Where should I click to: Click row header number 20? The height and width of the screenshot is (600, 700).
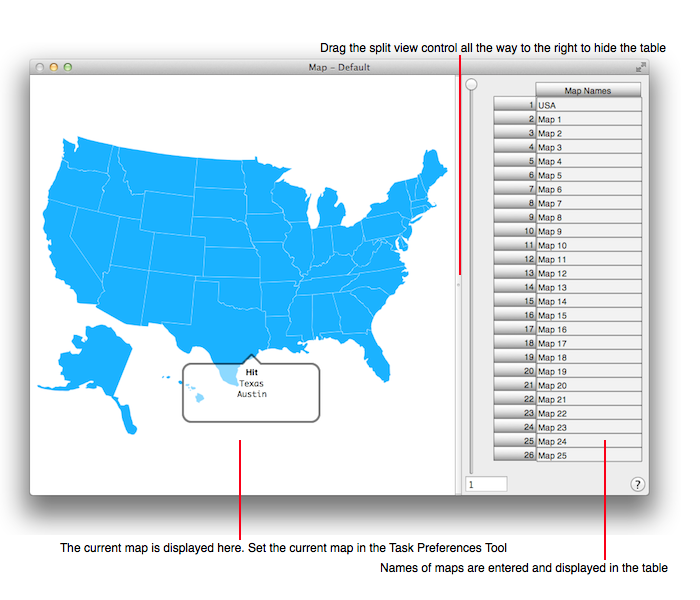pos(515,371)
